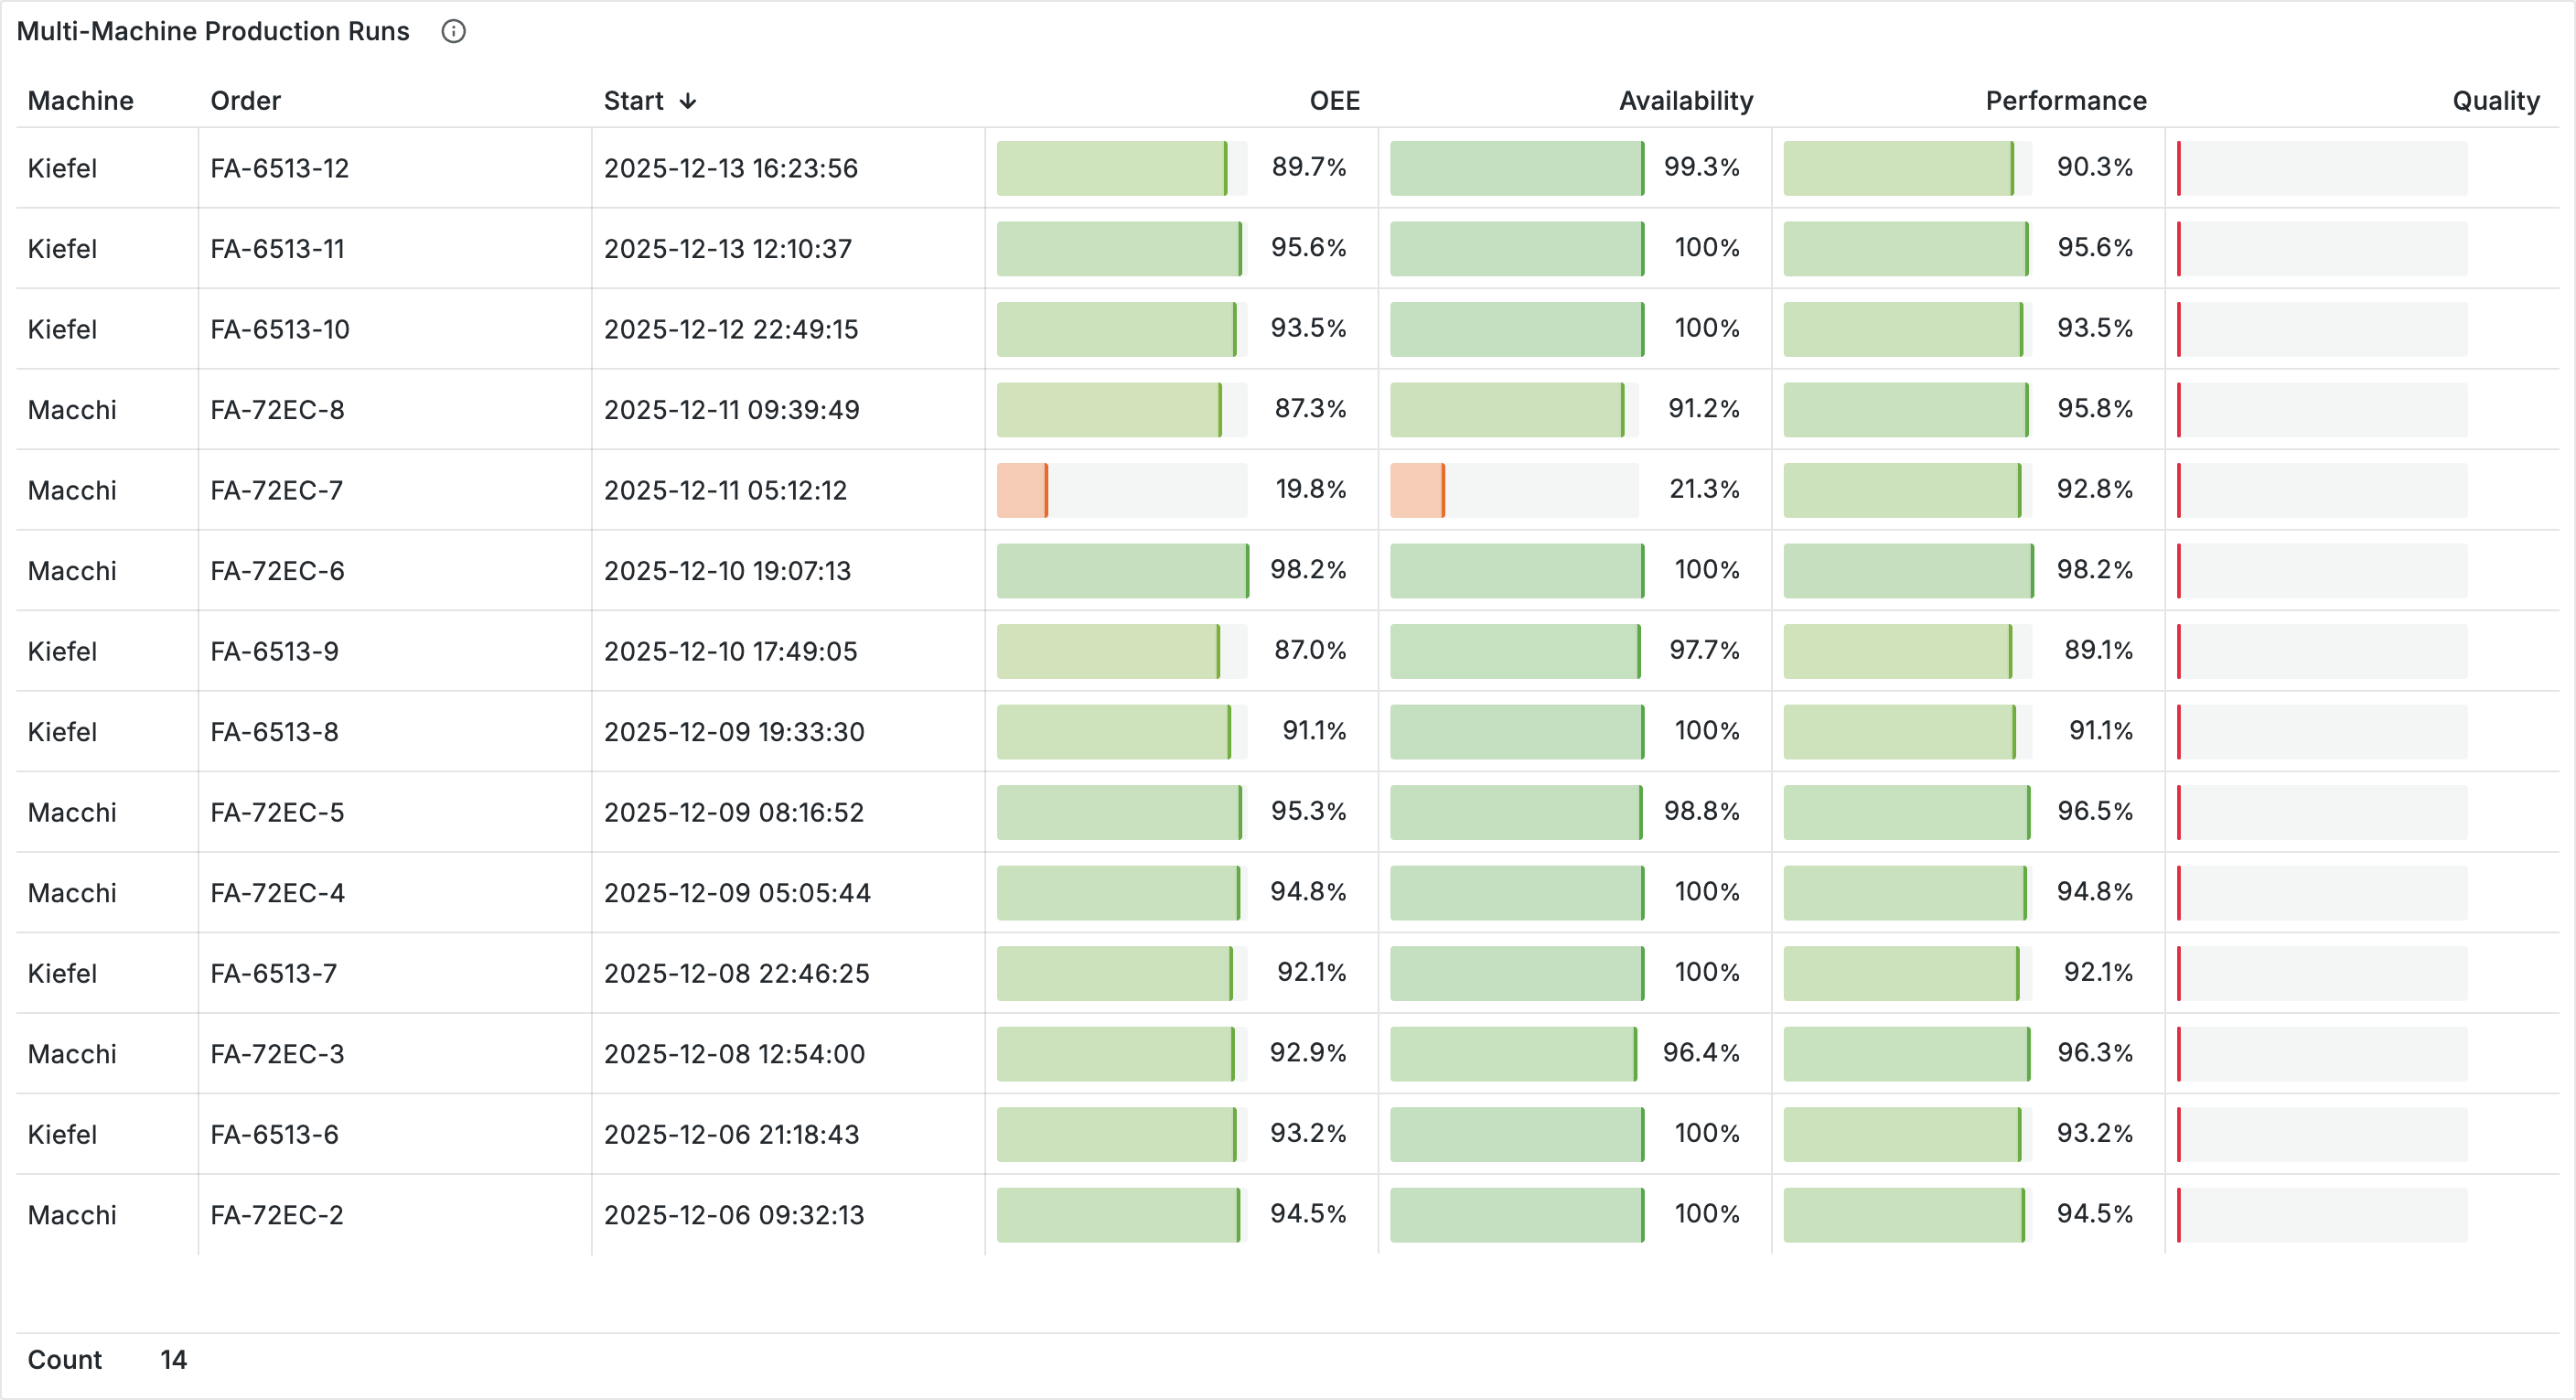
Task: Click the Count footer value 14
Action: point(173,1360)
